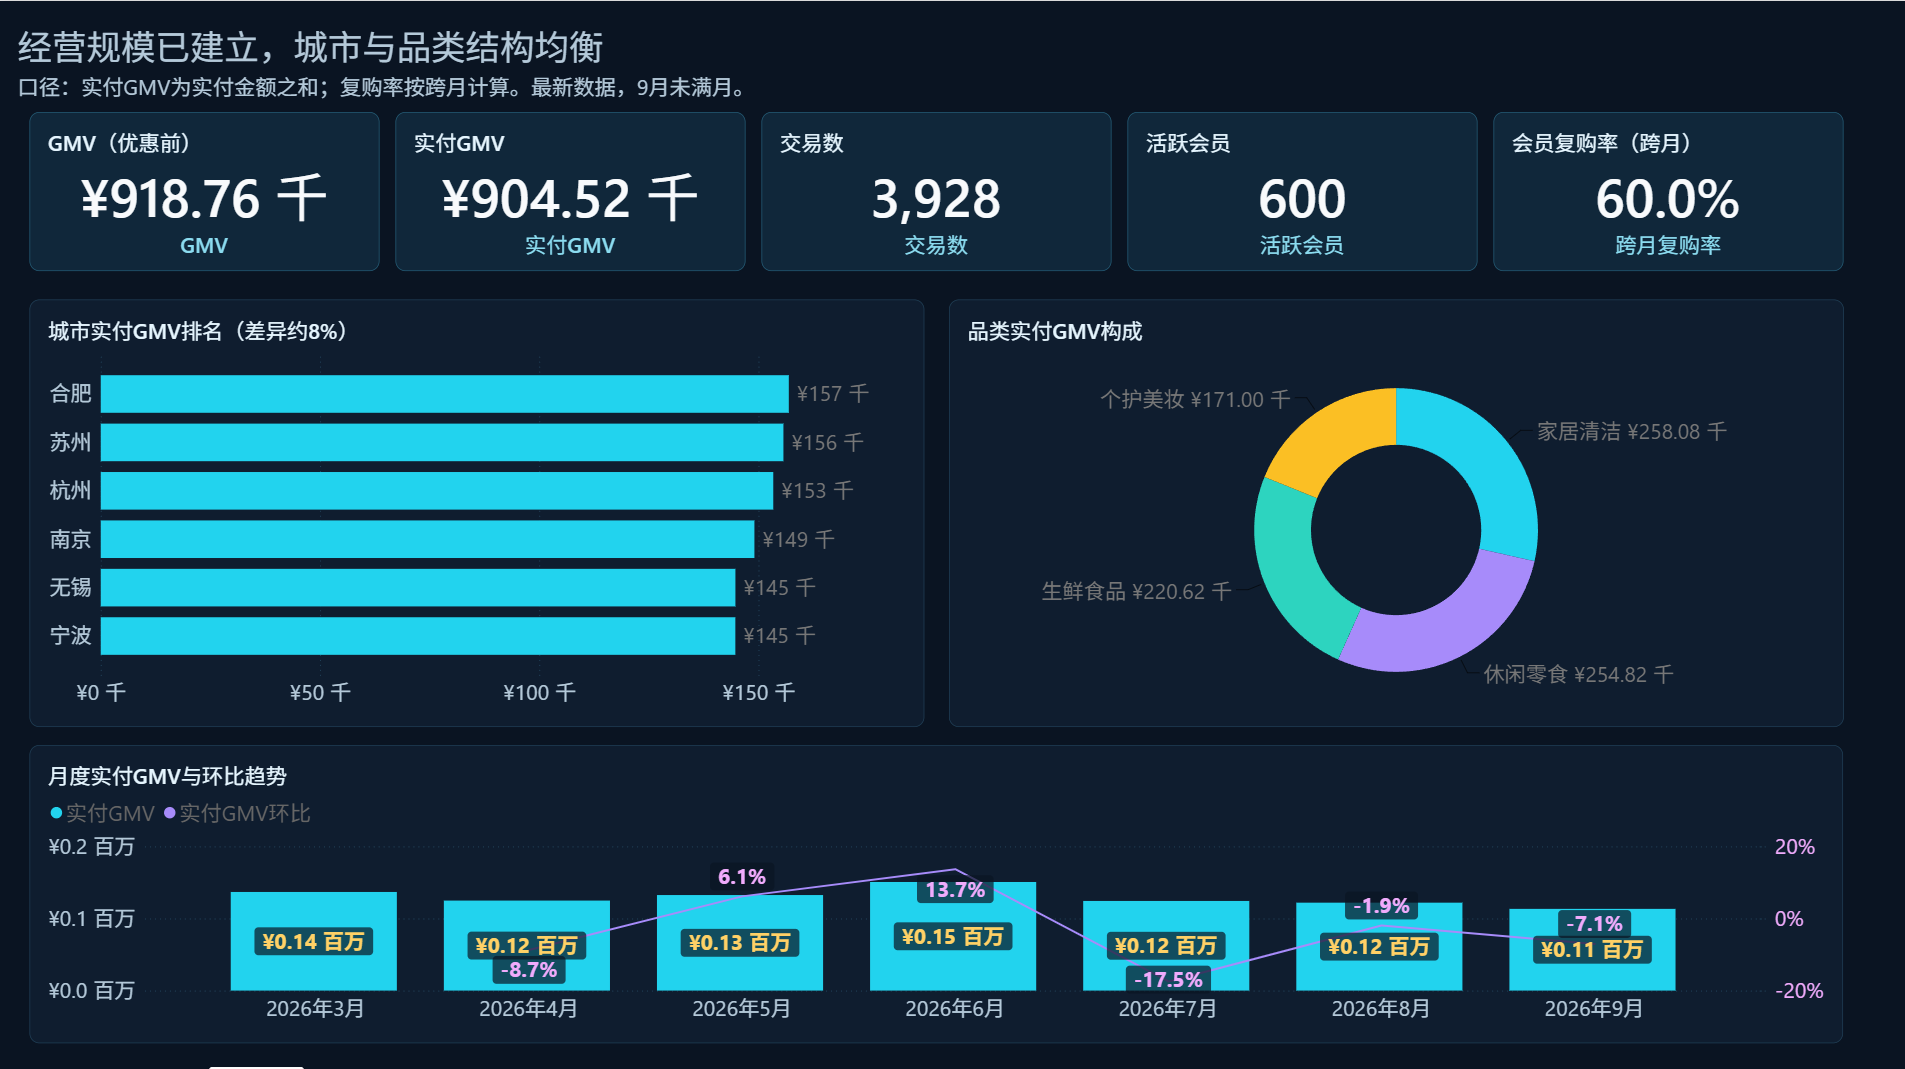Select the 2026年4月 monthly GMV column
The height and width of the screenshot is (1069, 1905).
[x=527, y=945]
